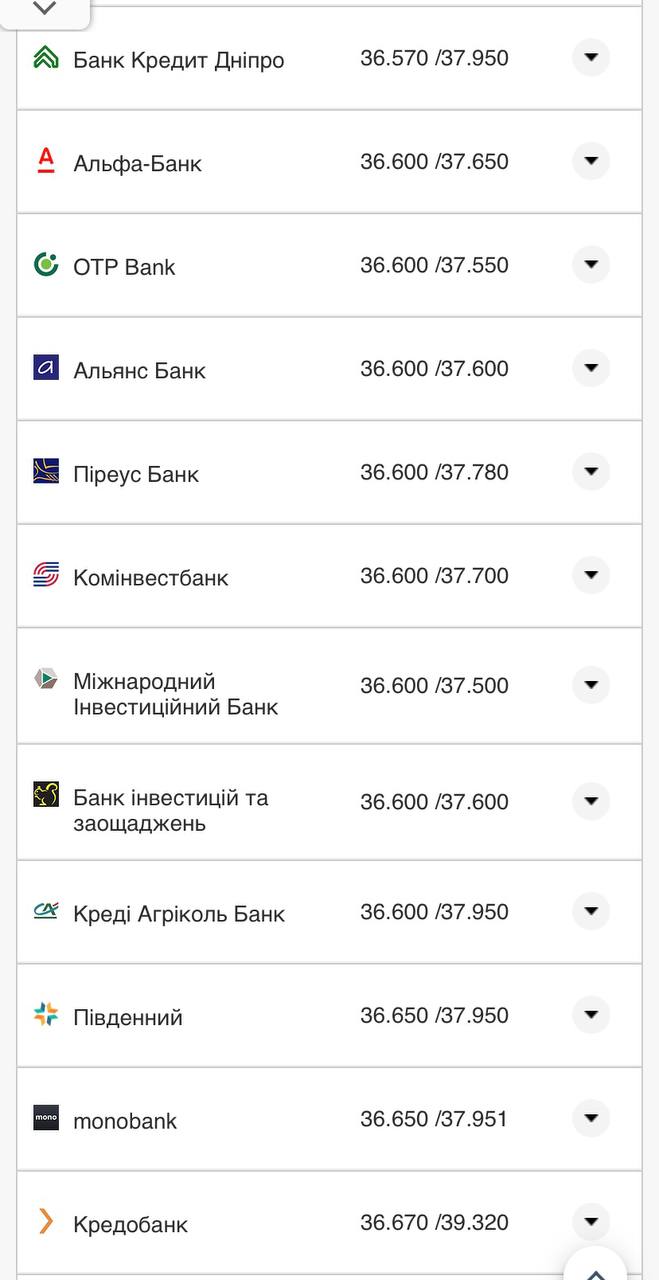Click the scroll-to-top button at bottom
This screenshot has width=659, height=1280.
[x=594, y=1266]
